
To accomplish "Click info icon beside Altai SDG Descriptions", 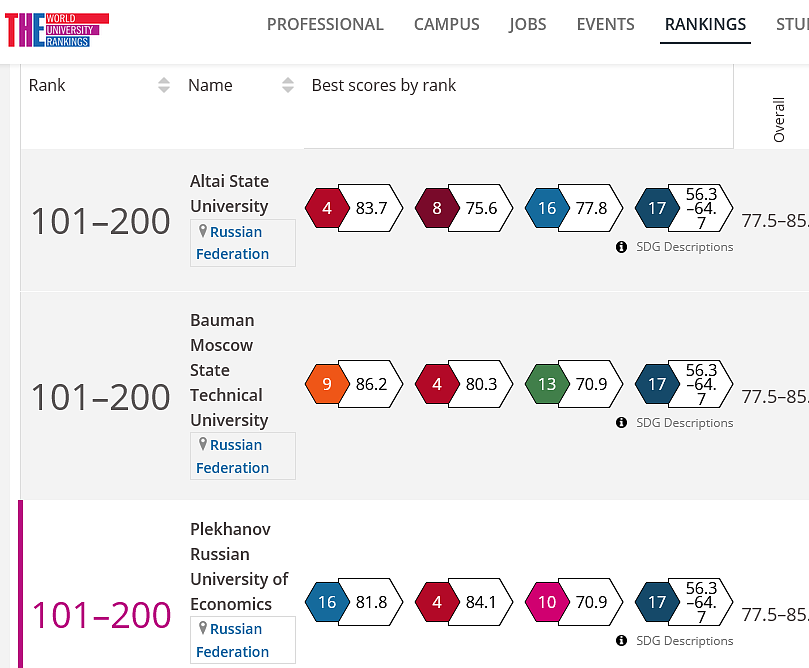I will 621,247.
